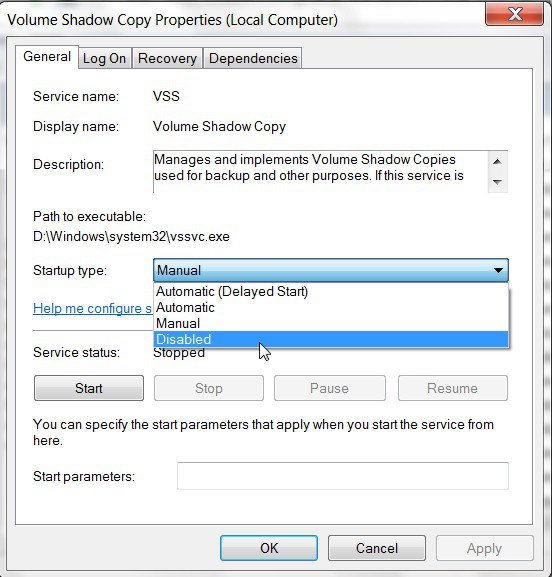Click the greyed Stop button

coord(209,388)
